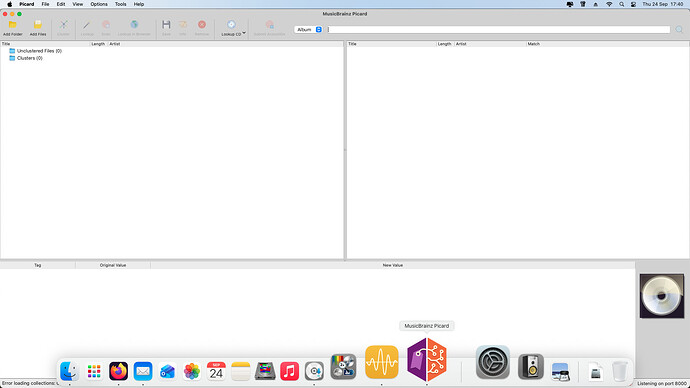Open the Picard application menu
690x388 pixels.
coord(26,4)
